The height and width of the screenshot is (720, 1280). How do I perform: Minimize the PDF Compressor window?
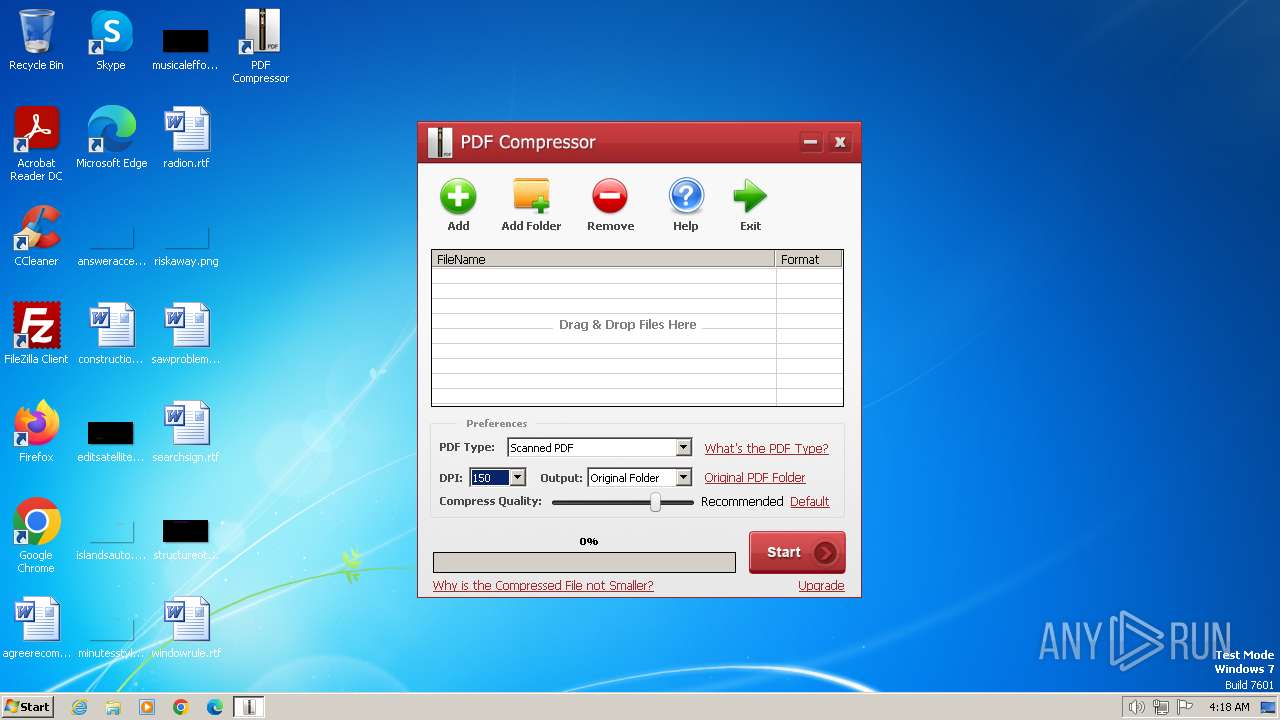tap(811, 142)
